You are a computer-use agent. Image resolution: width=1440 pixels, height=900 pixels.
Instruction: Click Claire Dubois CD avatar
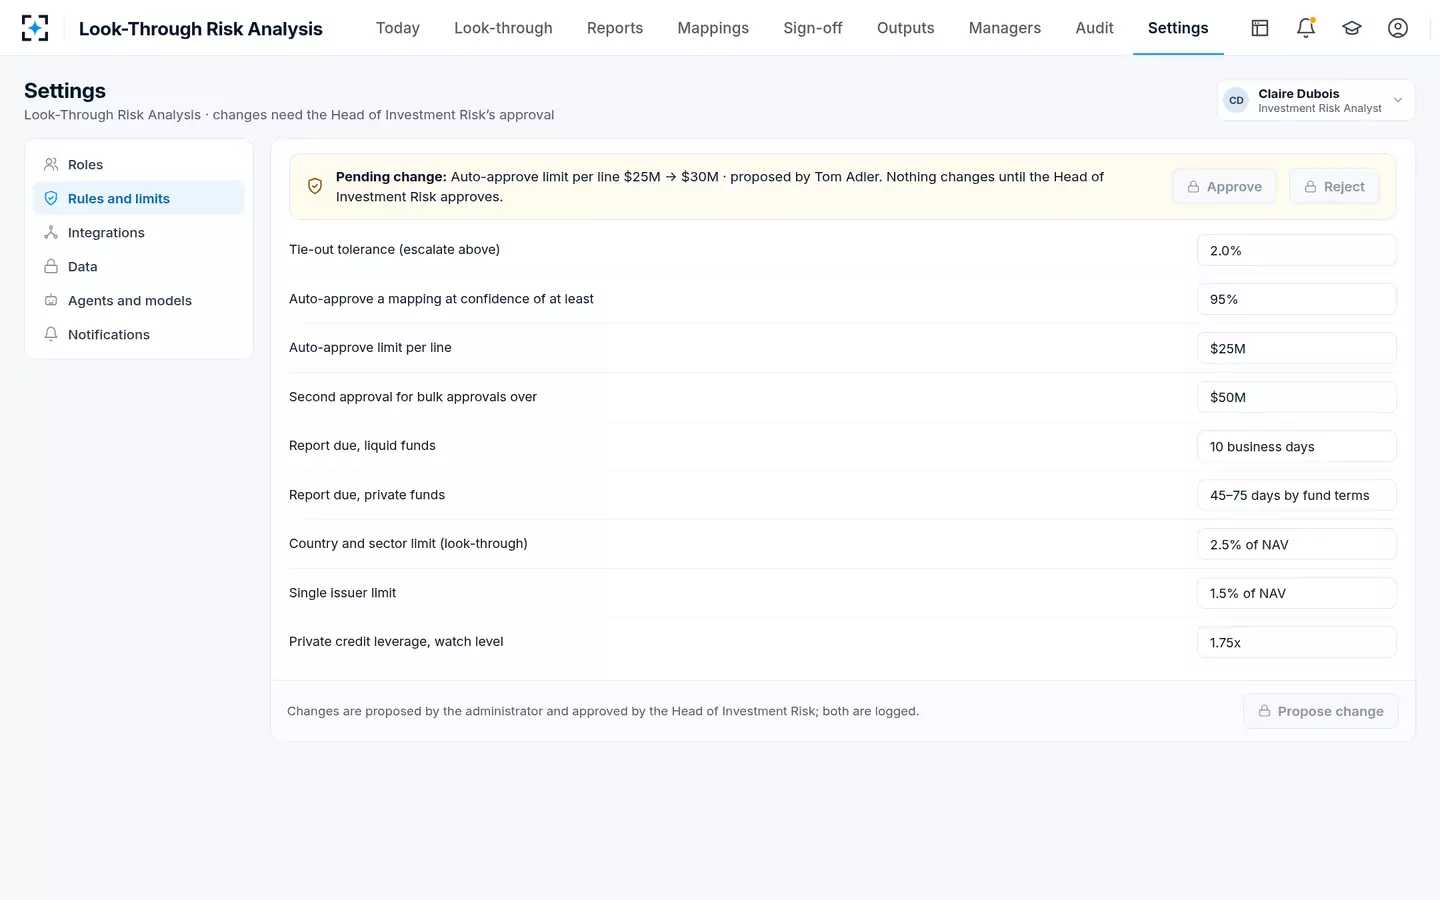tap(1237, 100)
